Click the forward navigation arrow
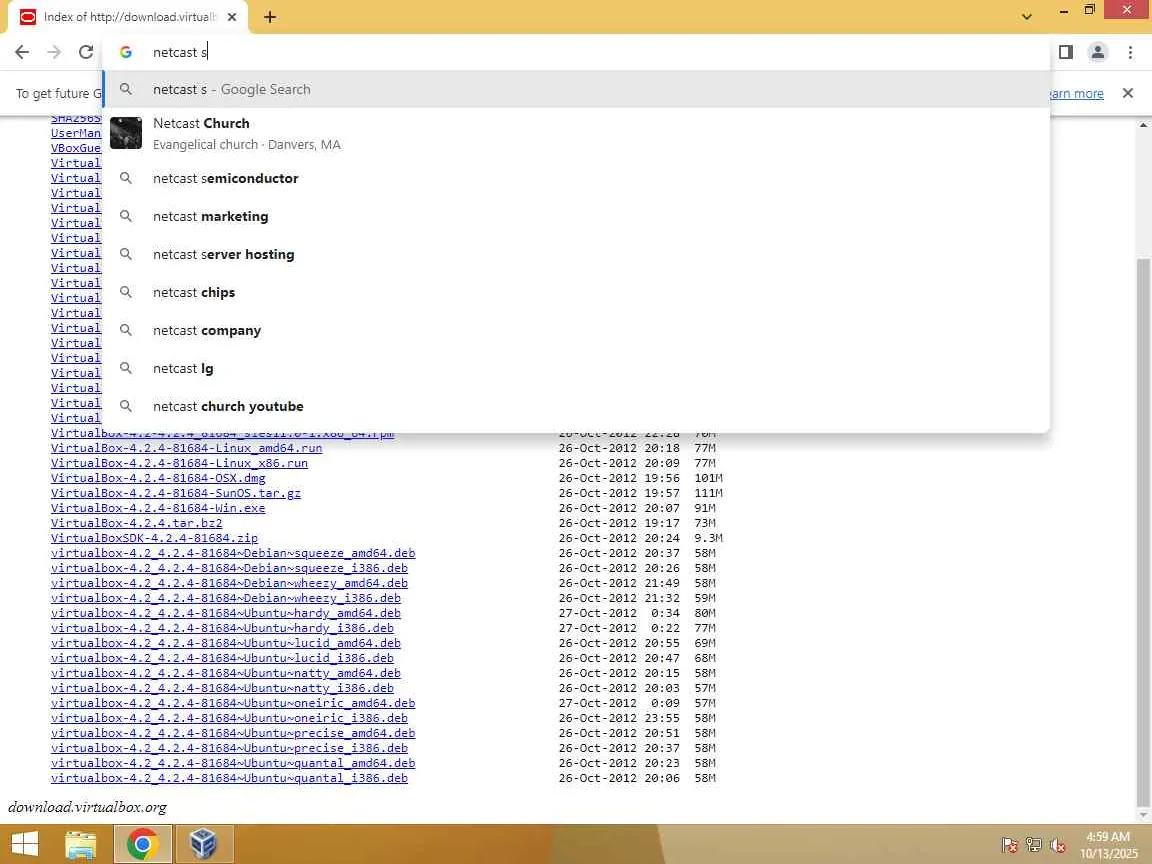This screenshot has width=1152, height=864. click(54, 52)
